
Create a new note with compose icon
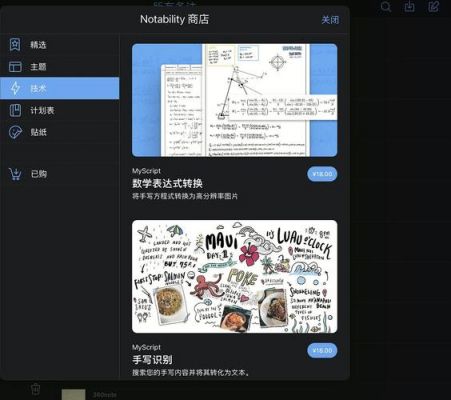[433, 7]
